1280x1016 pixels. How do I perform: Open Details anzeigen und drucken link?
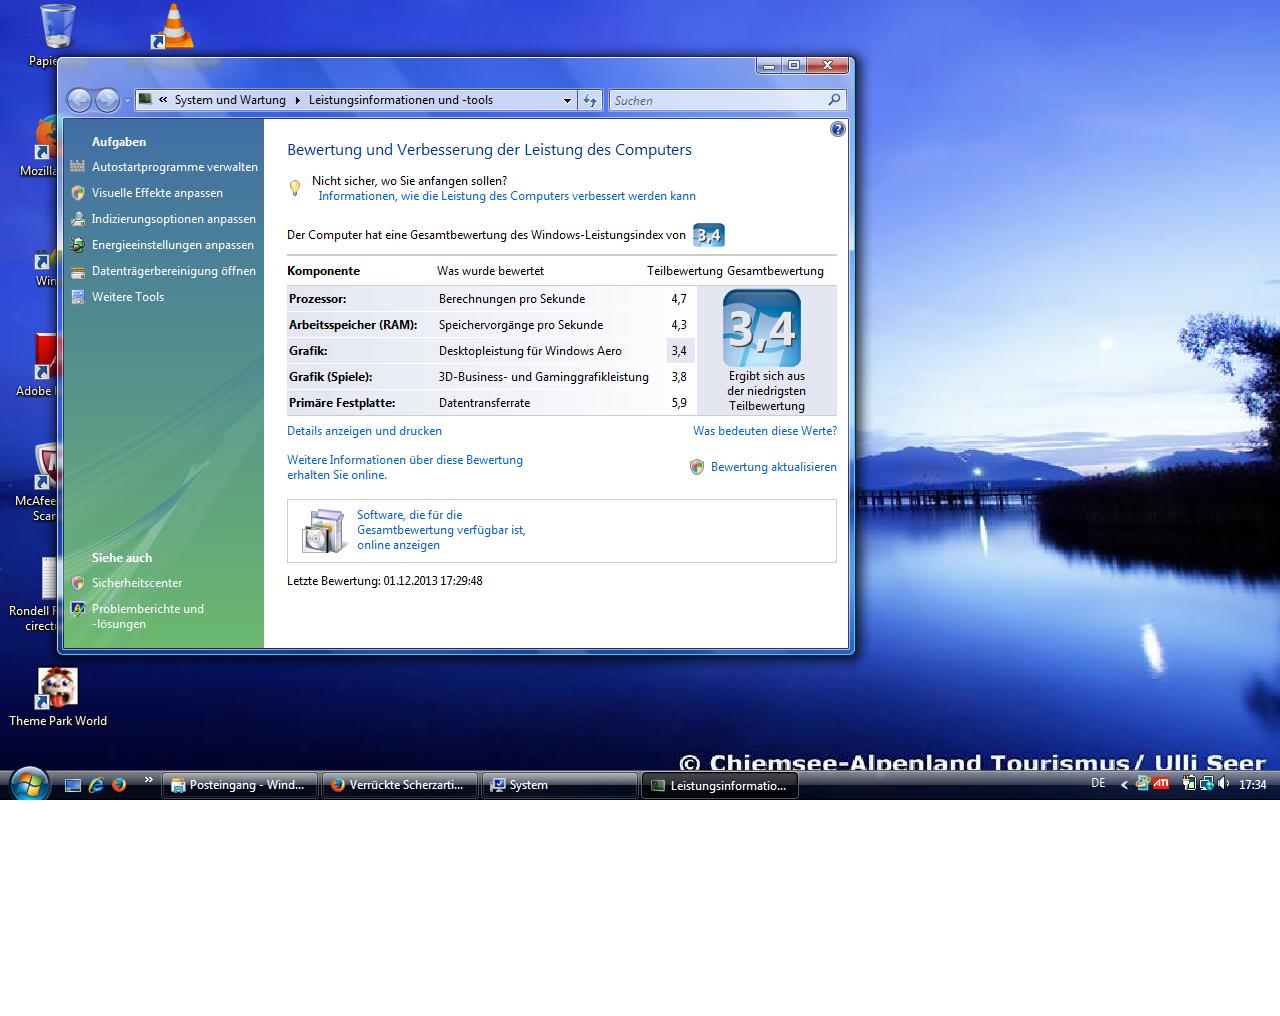click(x=364, y=431)
